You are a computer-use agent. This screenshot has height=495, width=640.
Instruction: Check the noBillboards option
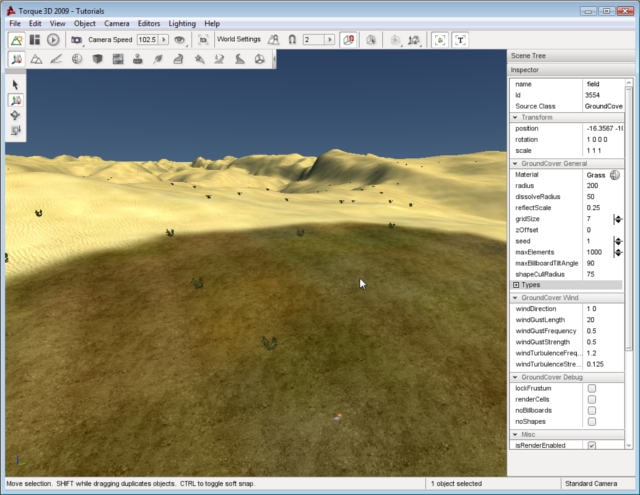click(x=592, y=410)
